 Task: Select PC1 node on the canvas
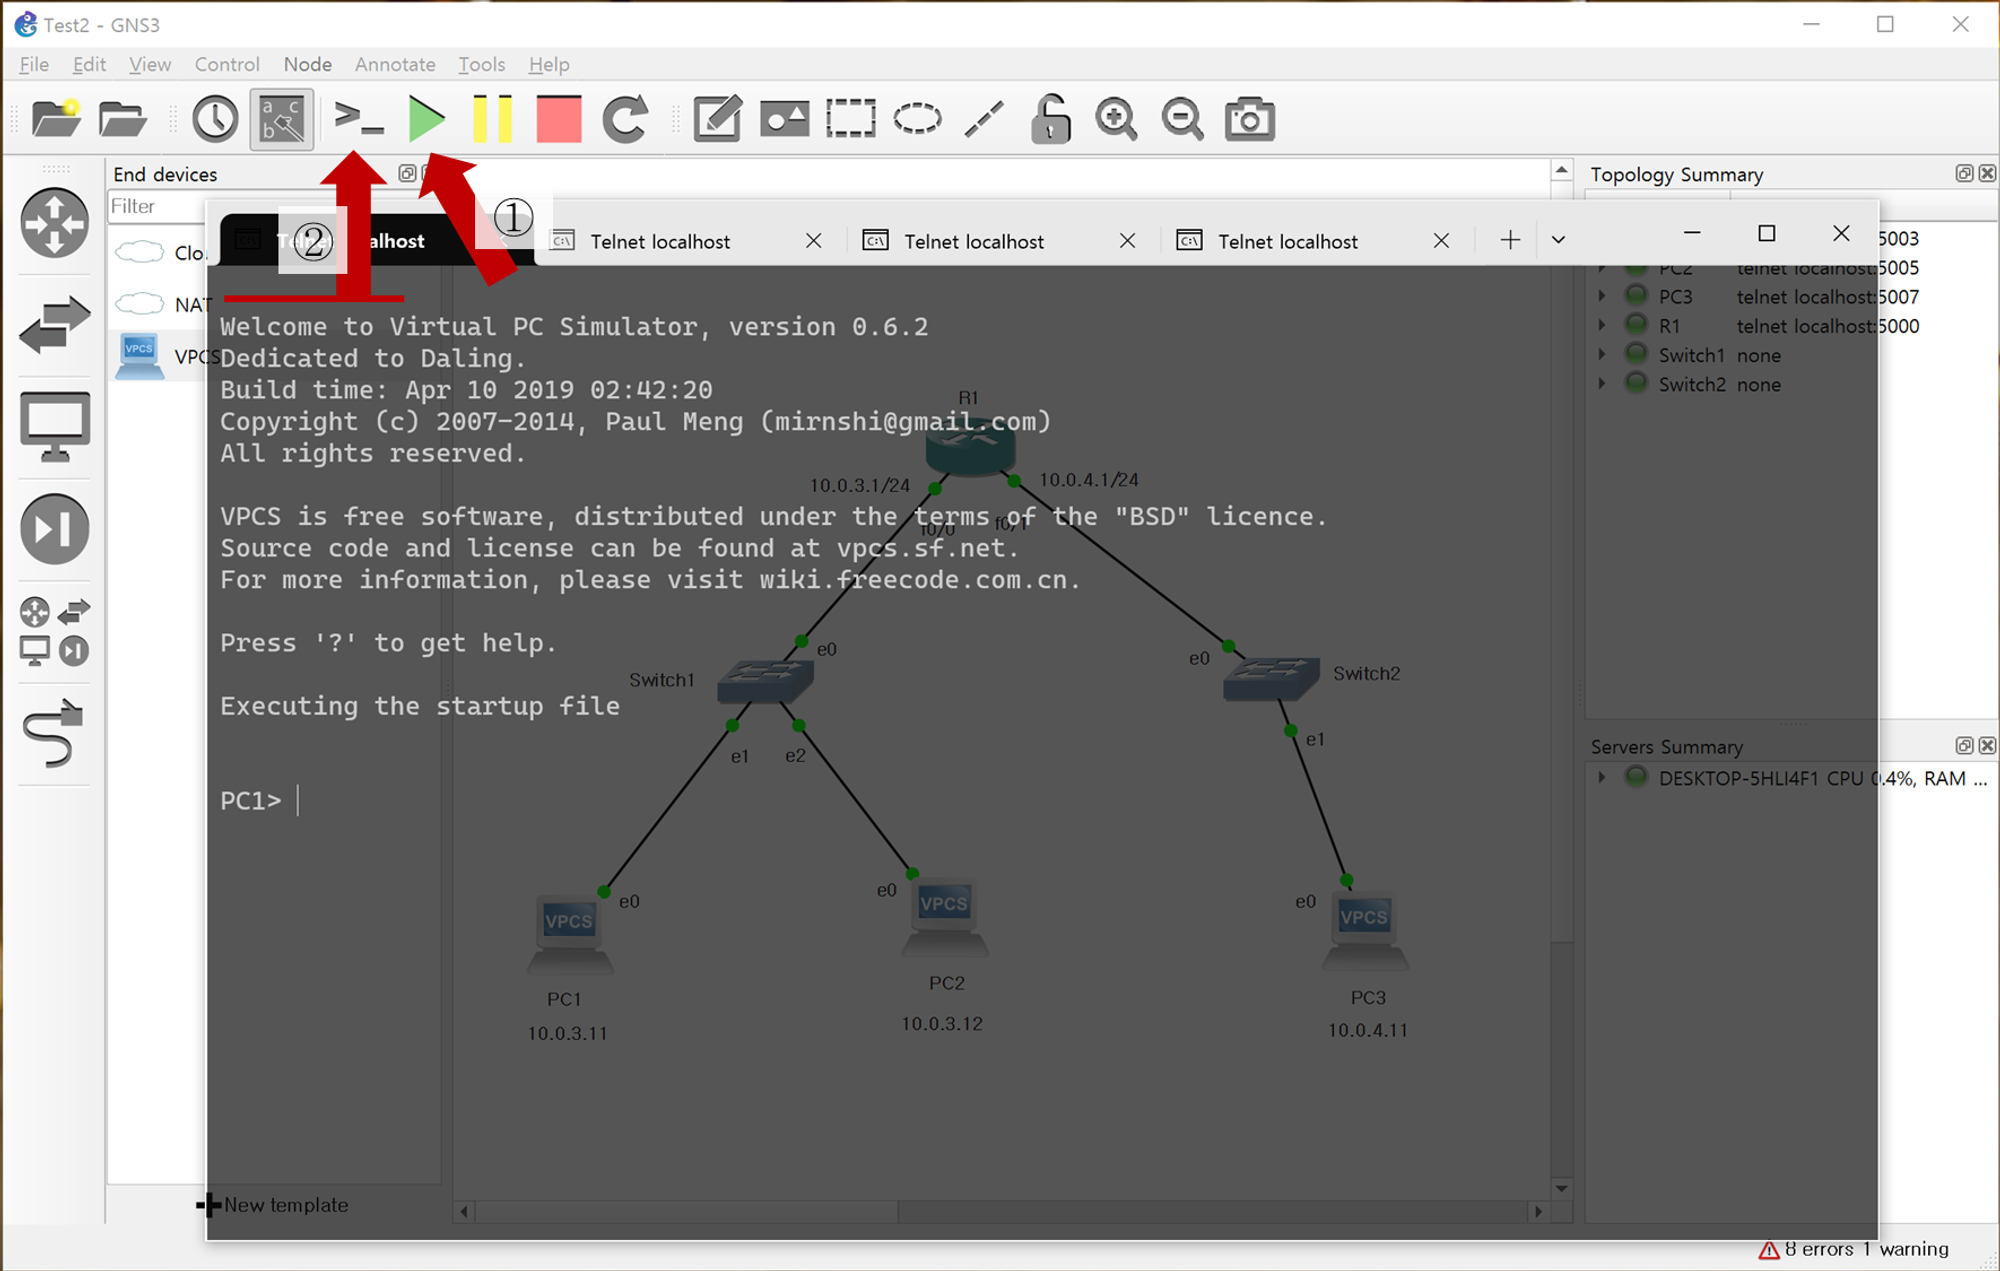(x=568, y=936)
